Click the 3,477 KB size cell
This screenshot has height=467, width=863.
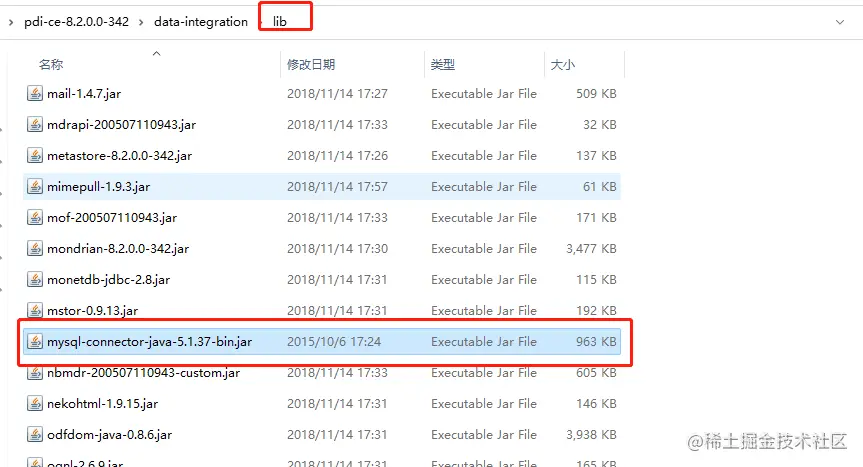tap(591, 249)
